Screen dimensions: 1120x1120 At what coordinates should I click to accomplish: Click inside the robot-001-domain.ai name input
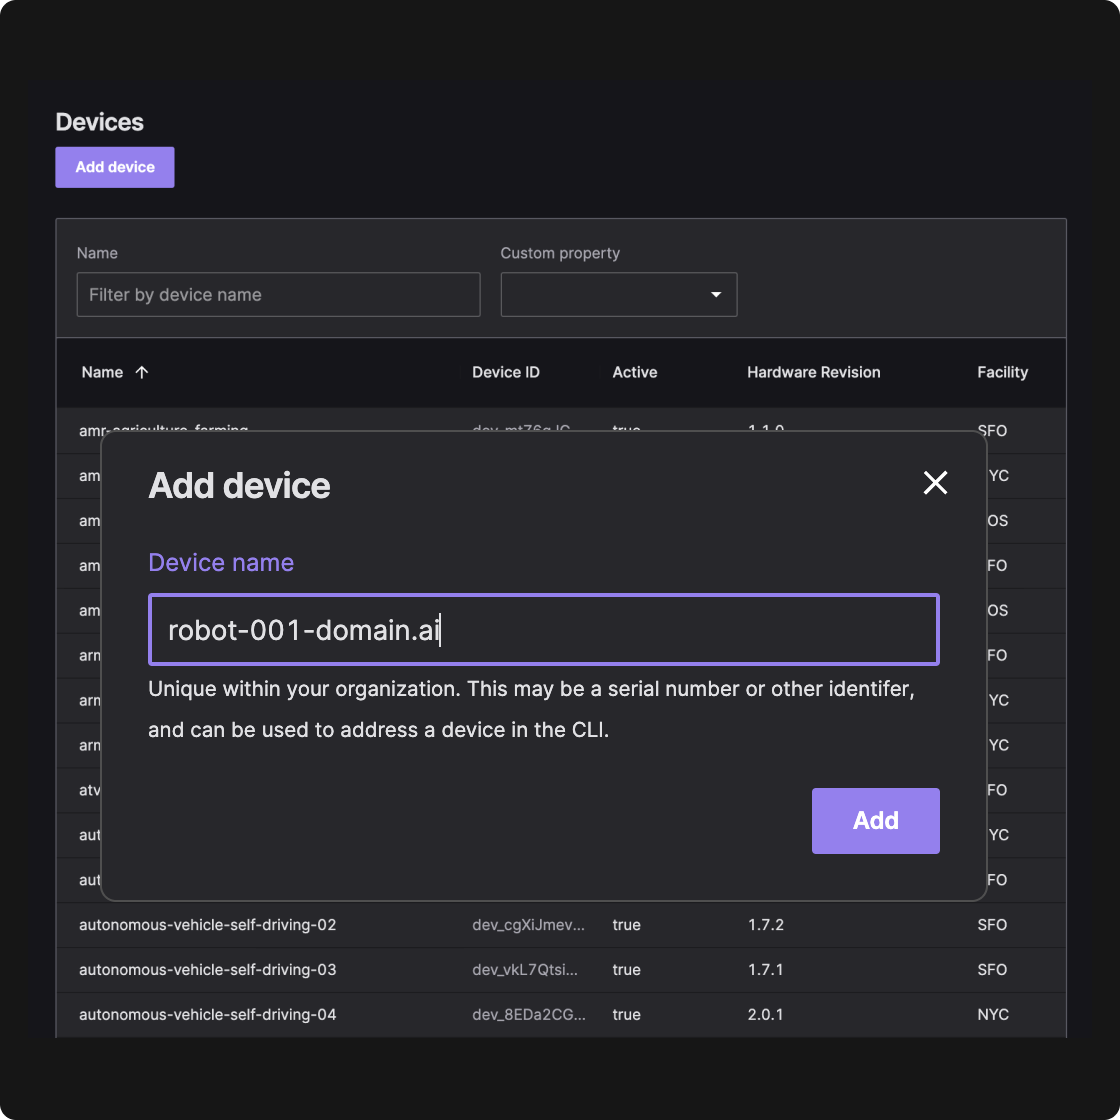pyautogui.click(x=543, y=629)
